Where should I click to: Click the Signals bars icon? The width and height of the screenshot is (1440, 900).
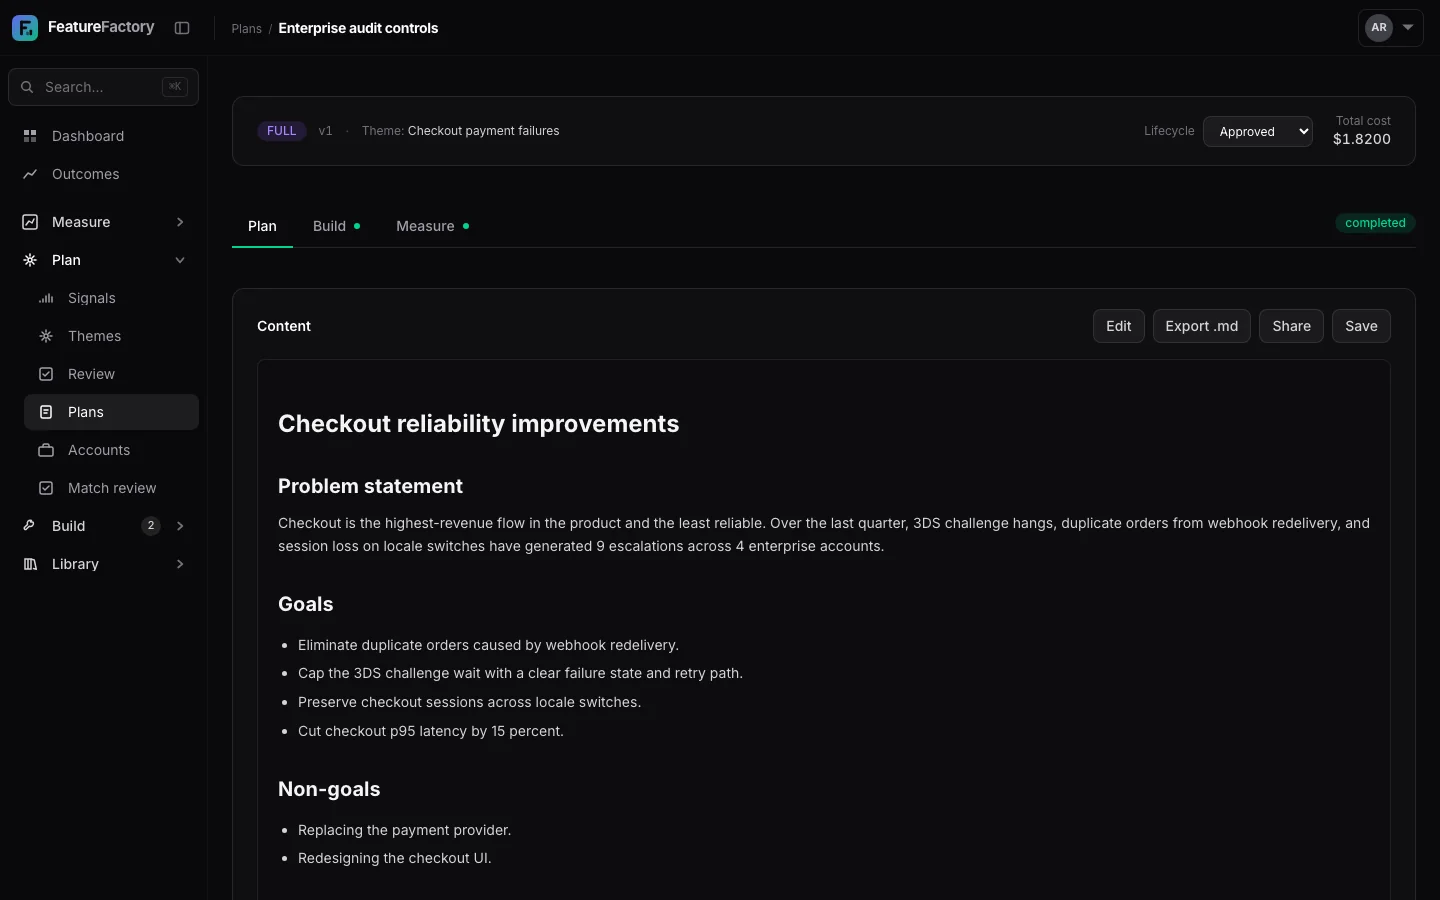46,298
